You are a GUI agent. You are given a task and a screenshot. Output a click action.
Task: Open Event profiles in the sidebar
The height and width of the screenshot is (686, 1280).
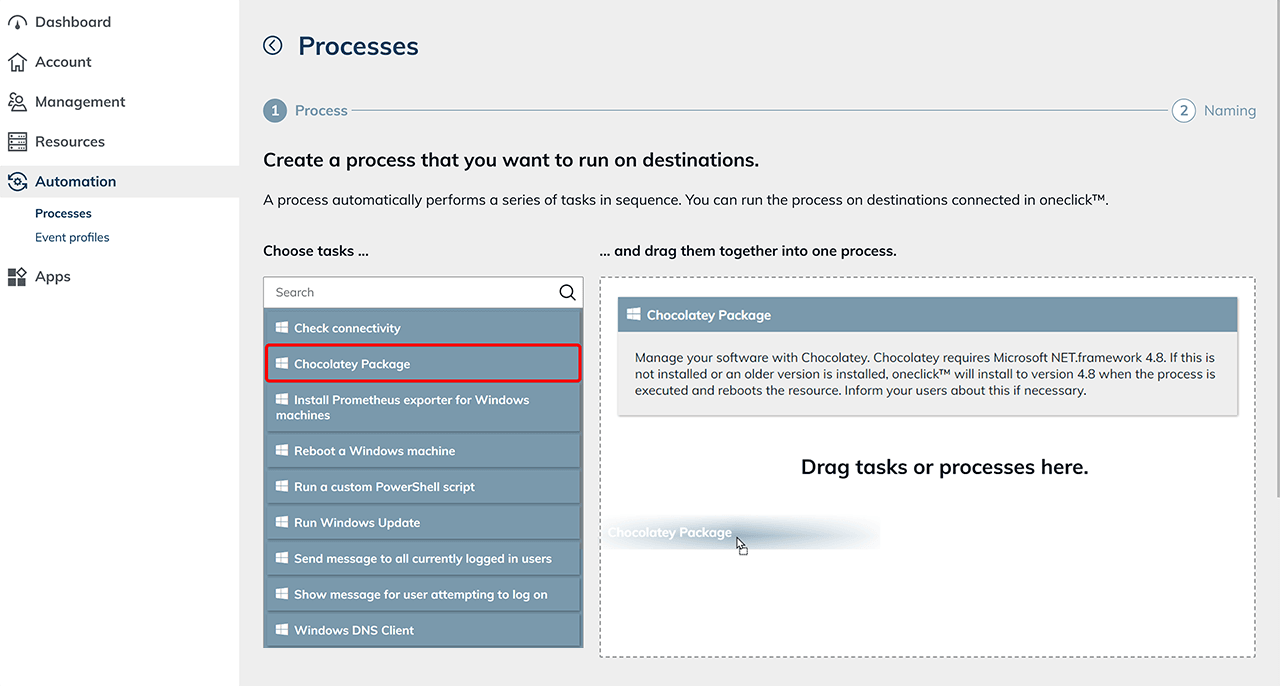click(72, 237)
